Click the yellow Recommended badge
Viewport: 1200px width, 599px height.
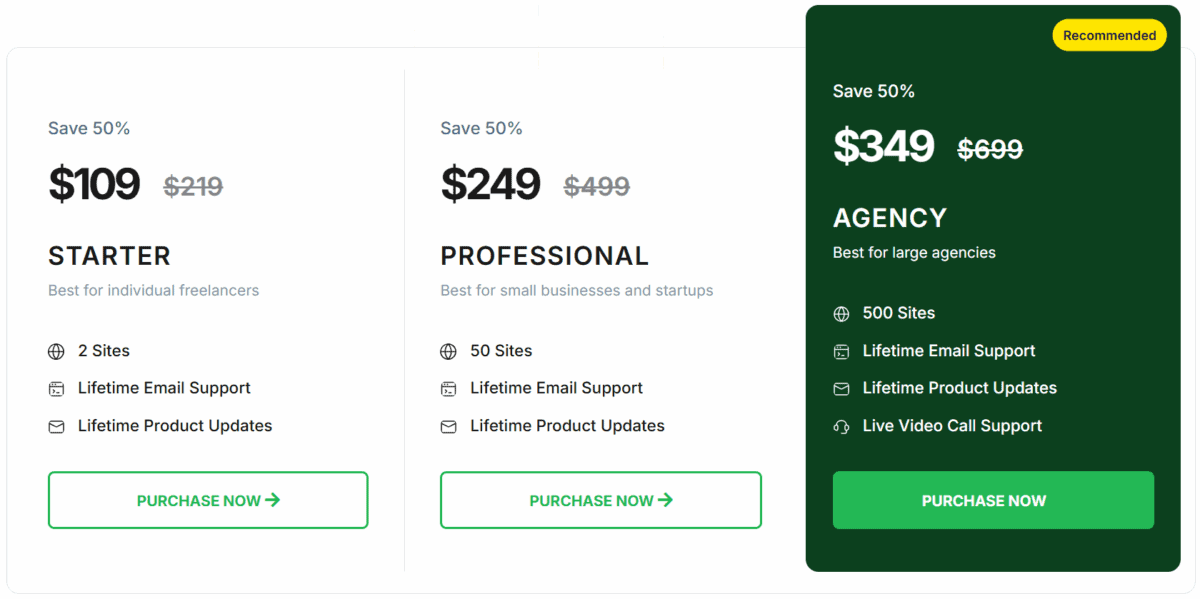1109,35
